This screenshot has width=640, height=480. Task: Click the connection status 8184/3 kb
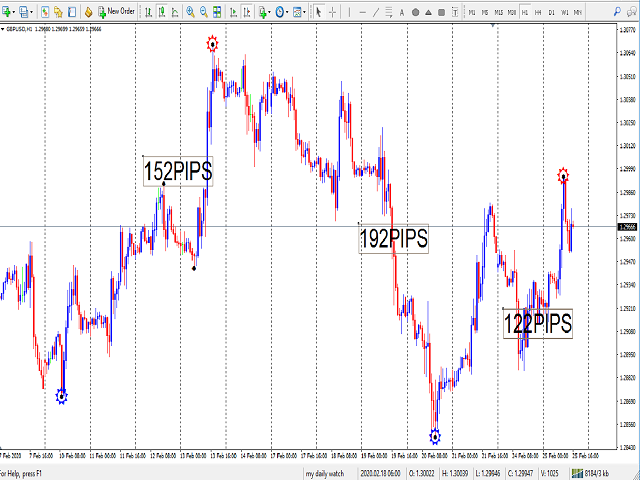(x=591, y=473)
